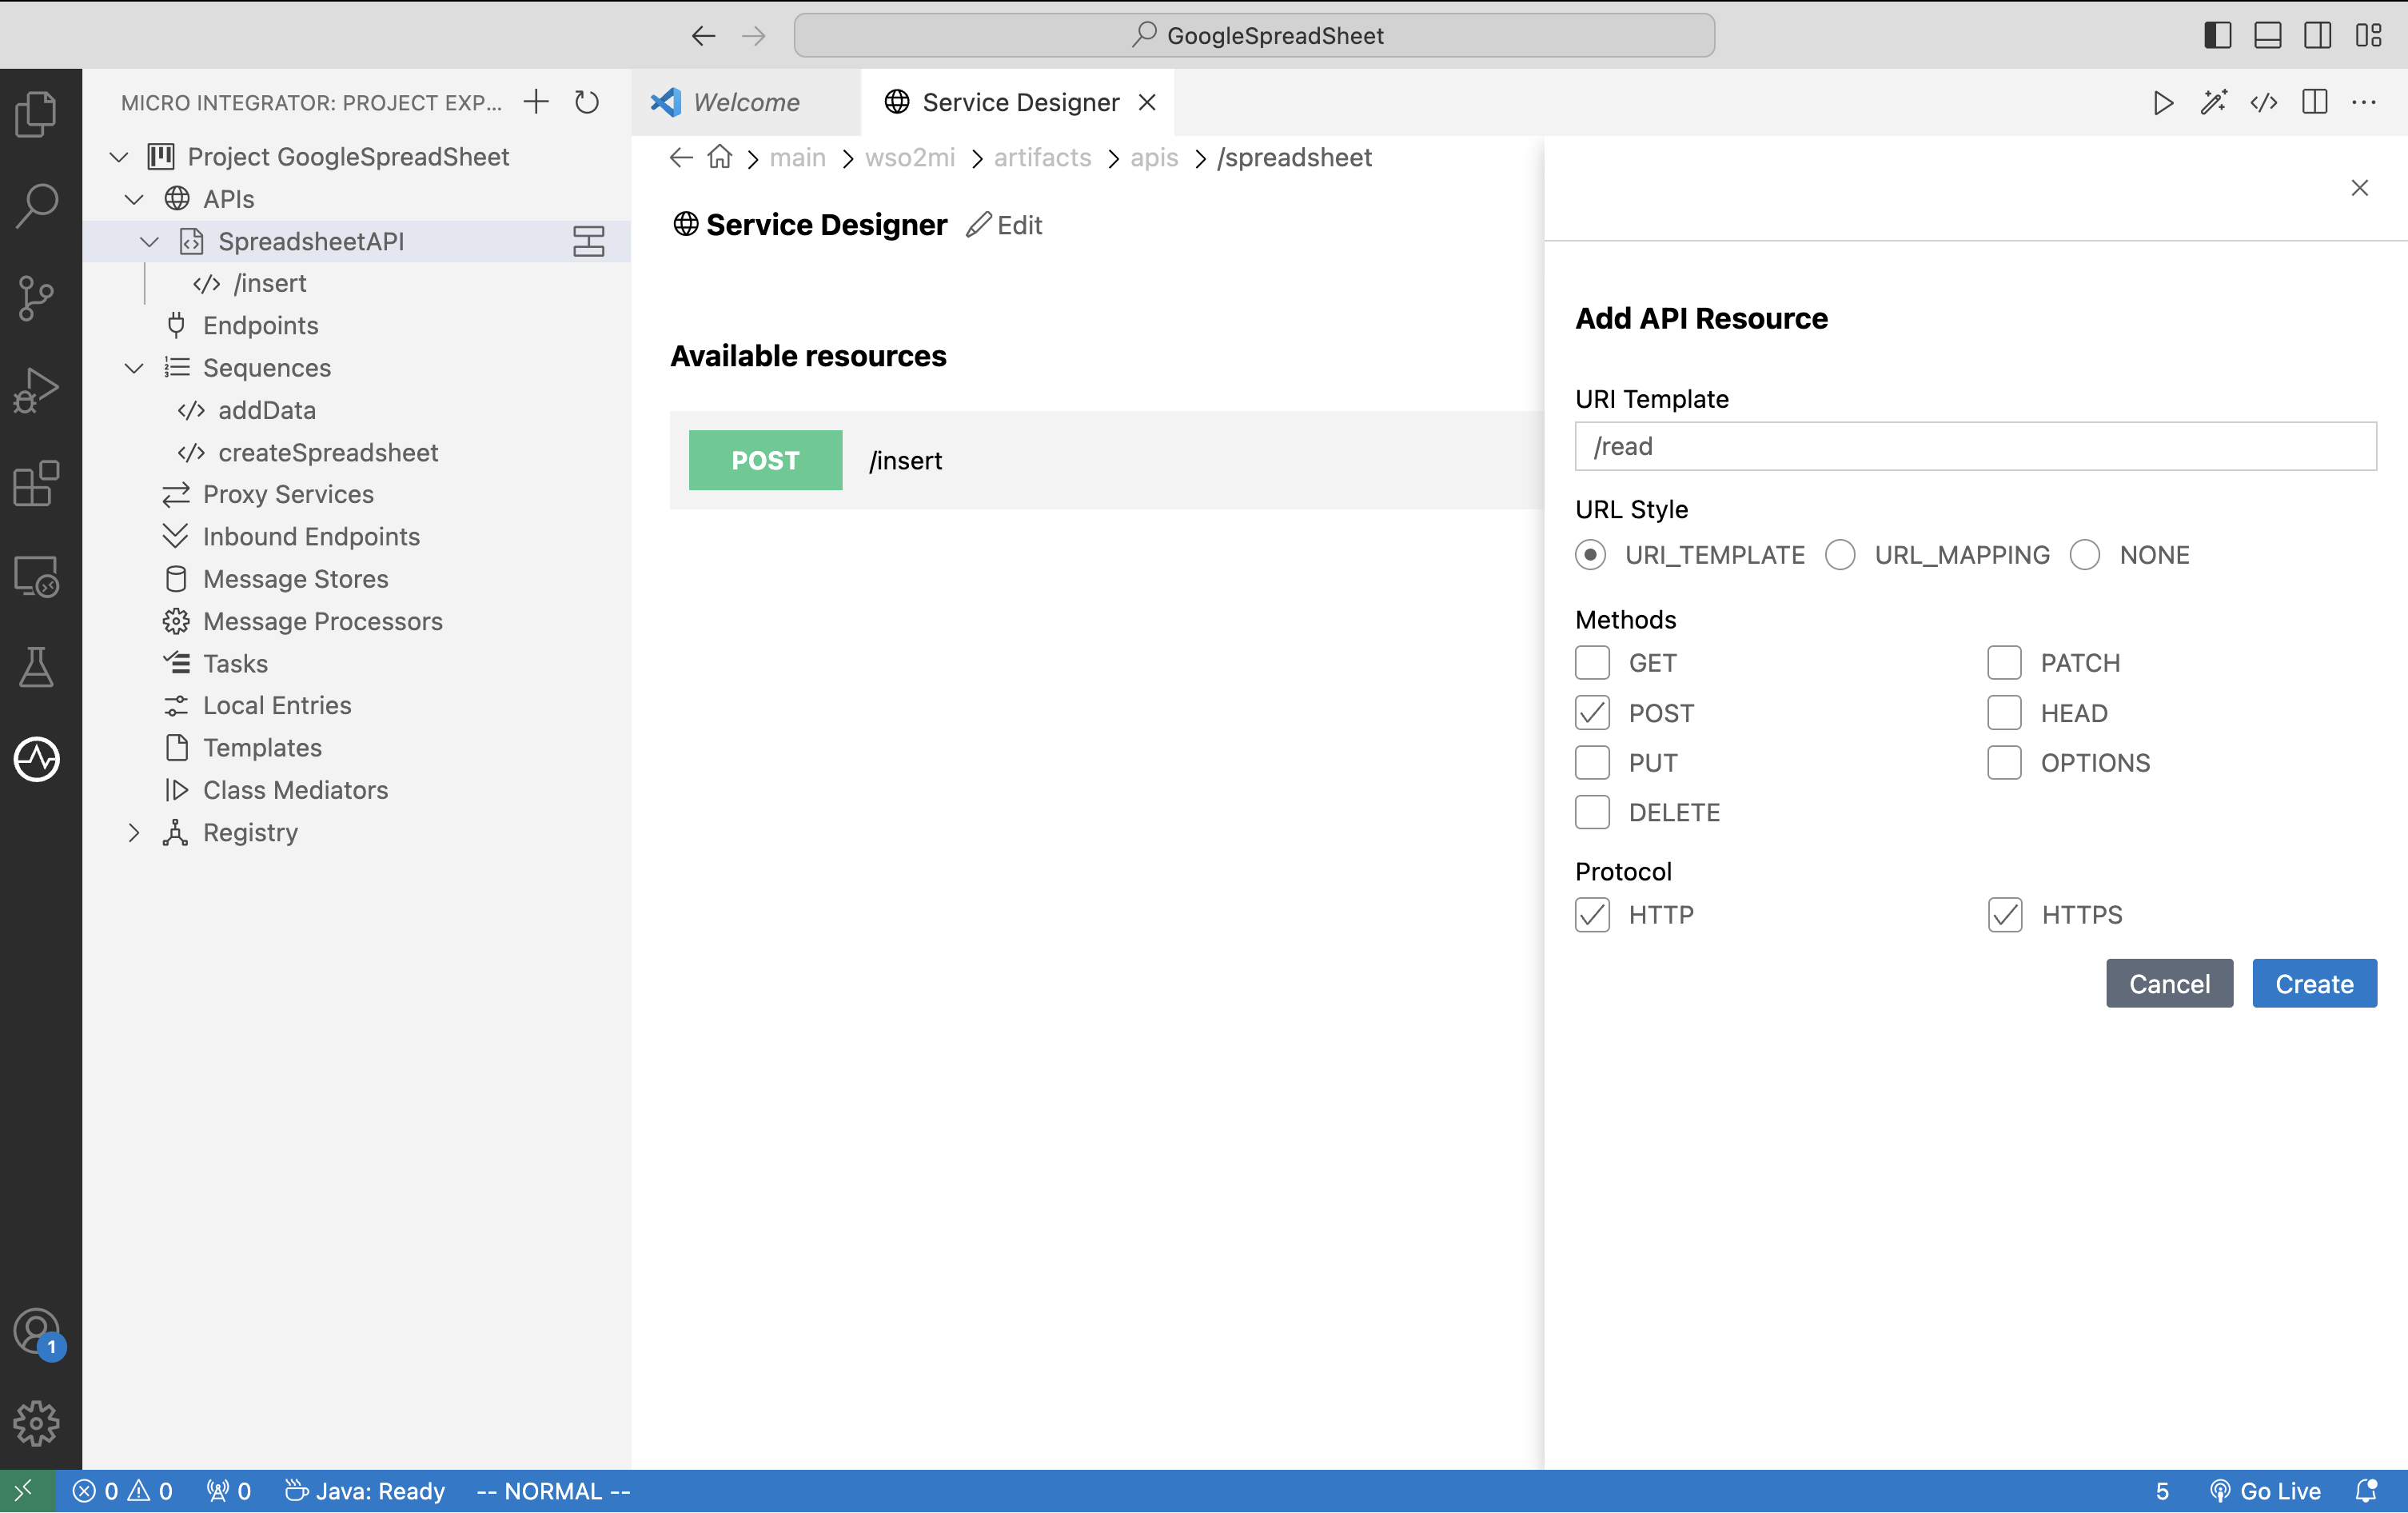Open the Extensions view
The image size is (2408, 1513).
37,484
